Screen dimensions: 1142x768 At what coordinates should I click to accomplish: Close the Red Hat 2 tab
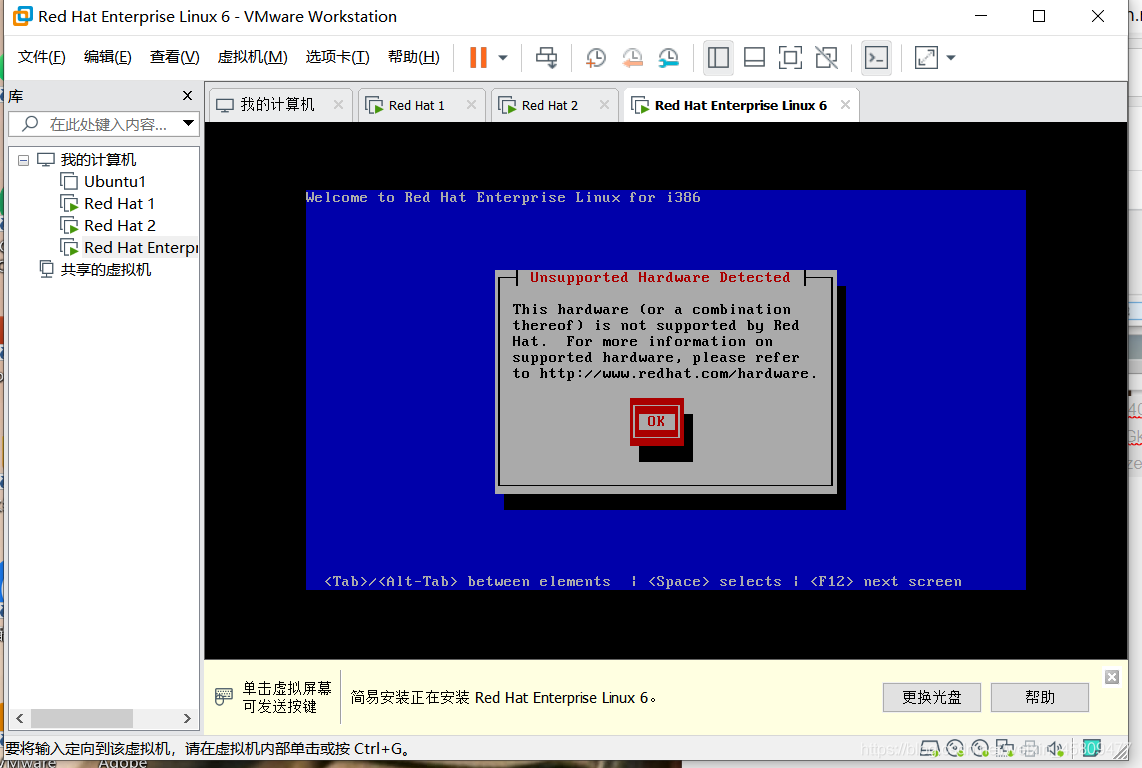(605, 105)
